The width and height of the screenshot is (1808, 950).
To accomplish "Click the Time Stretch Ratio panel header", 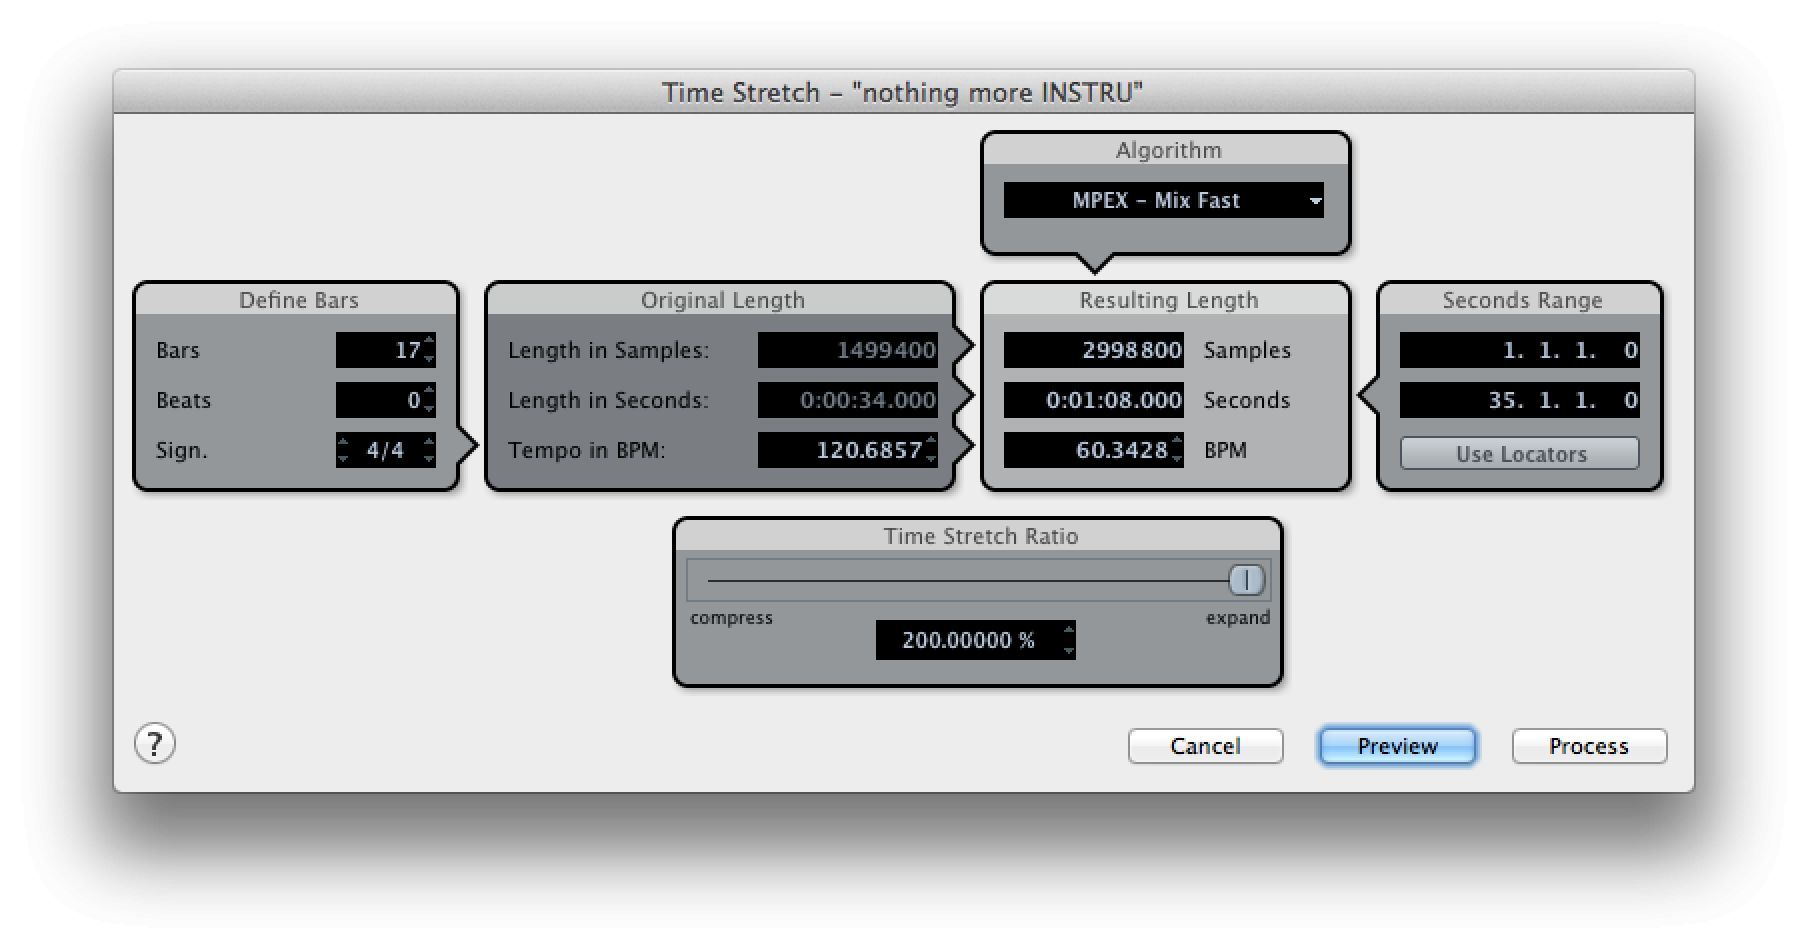I will coord(980,536).
